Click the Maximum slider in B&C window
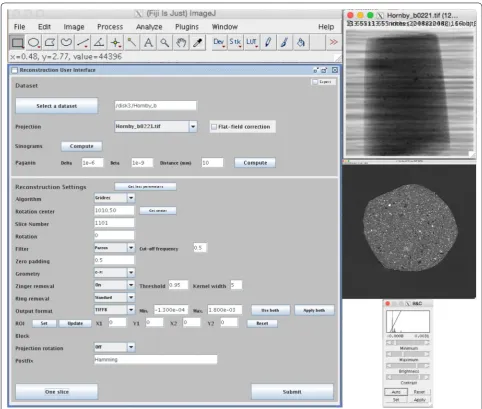Screen dimensions: 482x409 point(408,354)
